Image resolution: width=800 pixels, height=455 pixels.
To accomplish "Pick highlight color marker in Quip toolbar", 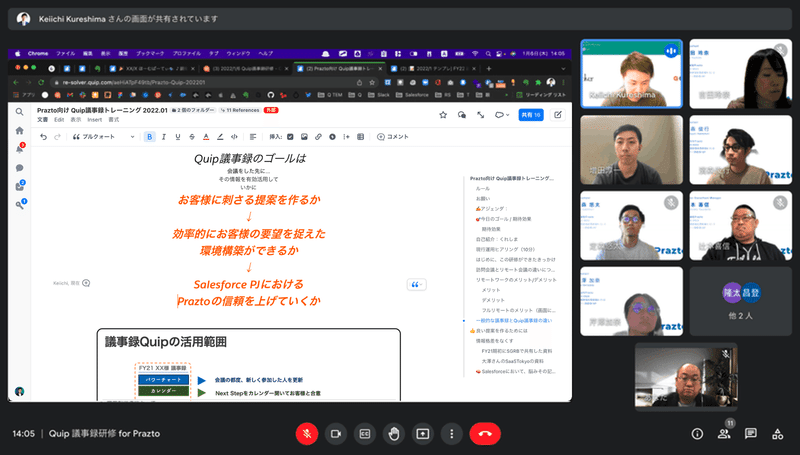I will click(220, 137).
